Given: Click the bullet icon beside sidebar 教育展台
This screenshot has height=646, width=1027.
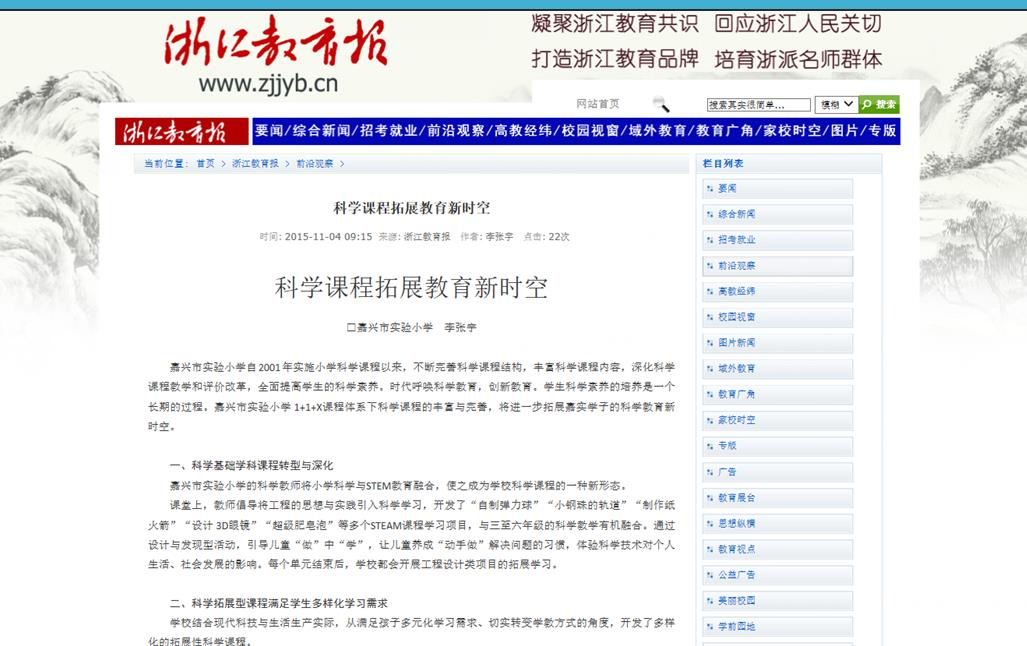Looking at the screenshot, I should [709, 498].
